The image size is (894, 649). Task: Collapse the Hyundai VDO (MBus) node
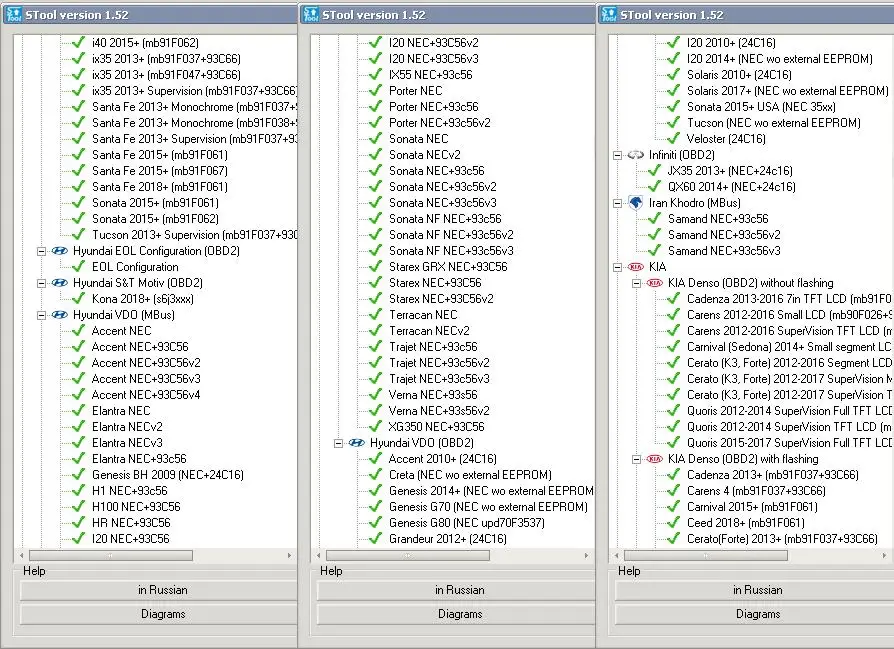click(x=41, y=315)
